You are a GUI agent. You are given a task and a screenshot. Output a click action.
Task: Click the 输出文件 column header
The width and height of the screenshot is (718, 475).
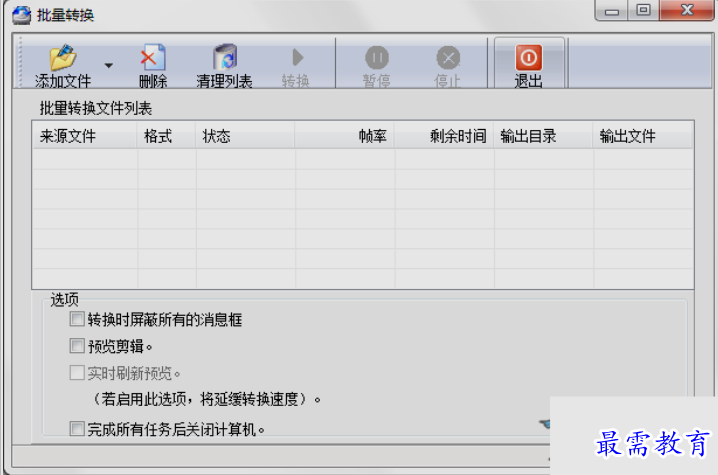(643, 136)
